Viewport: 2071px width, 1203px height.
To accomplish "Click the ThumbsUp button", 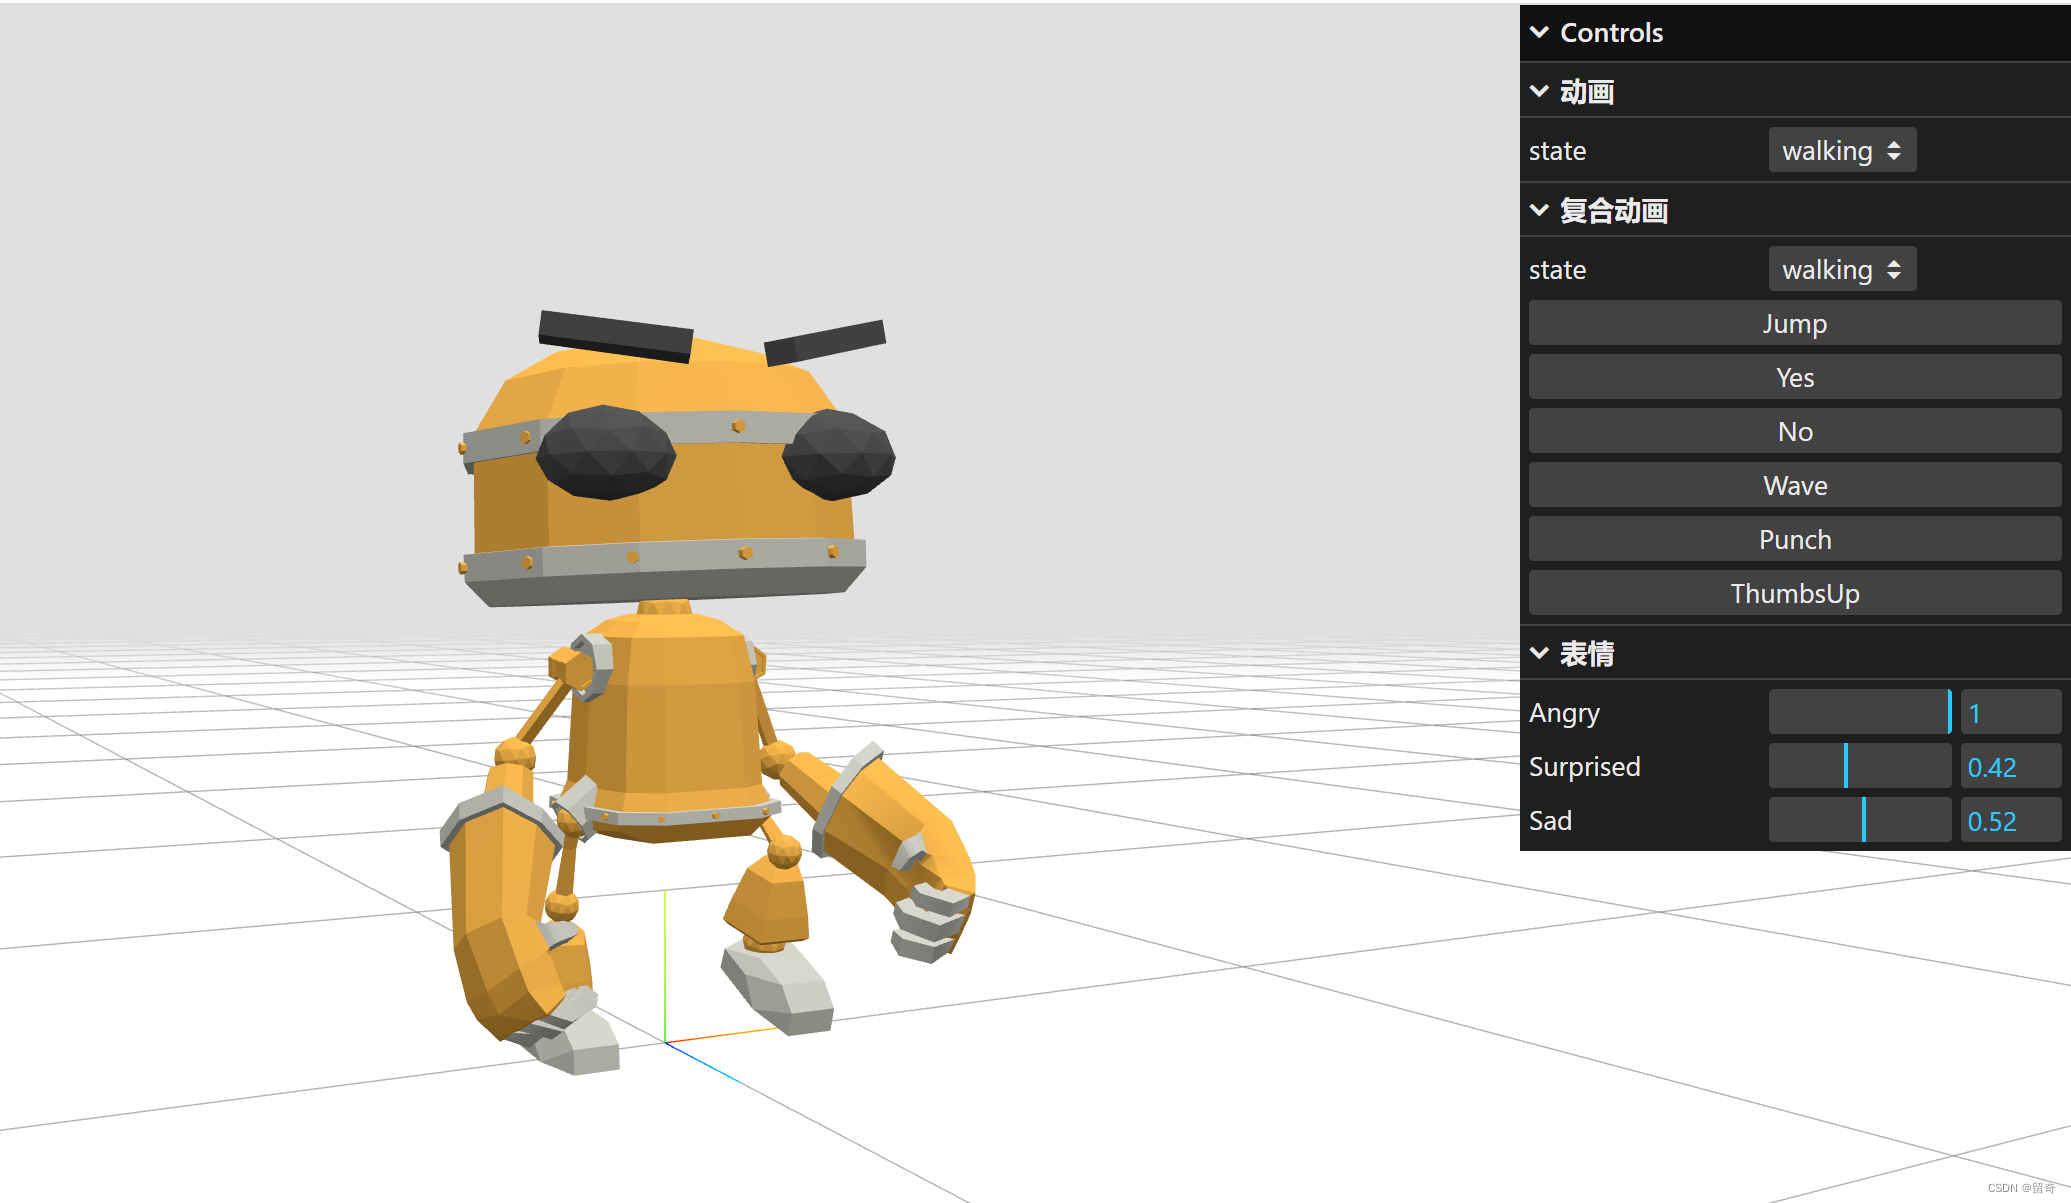I will (x=1794, y=594).
